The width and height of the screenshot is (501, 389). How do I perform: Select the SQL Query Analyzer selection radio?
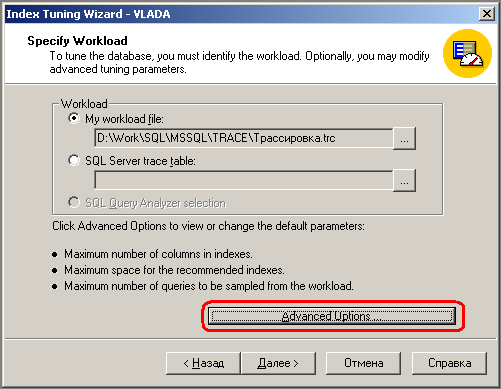pyautogui.click(x=74, y=202)
